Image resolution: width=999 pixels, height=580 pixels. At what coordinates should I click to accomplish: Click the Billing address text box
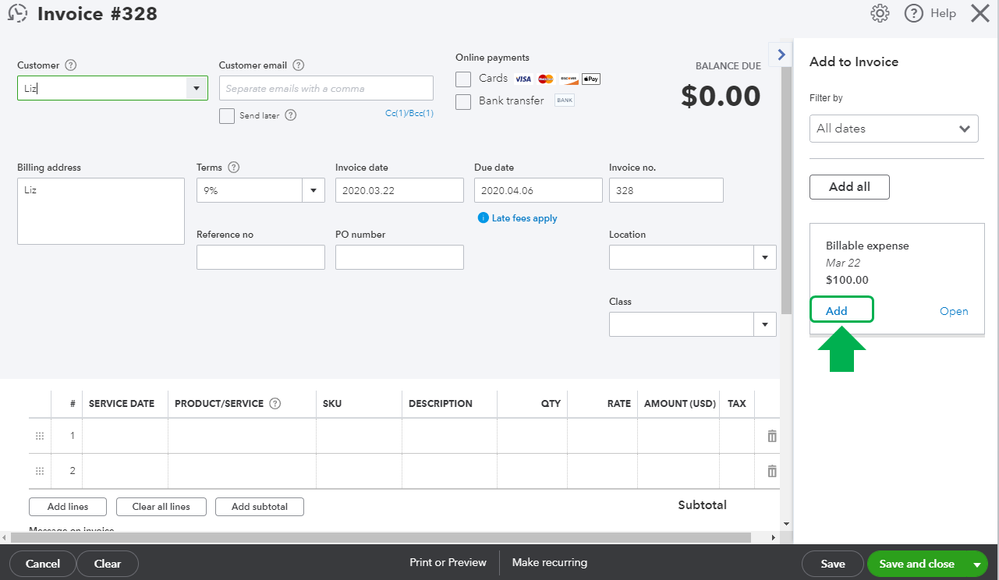coord(101,211)
